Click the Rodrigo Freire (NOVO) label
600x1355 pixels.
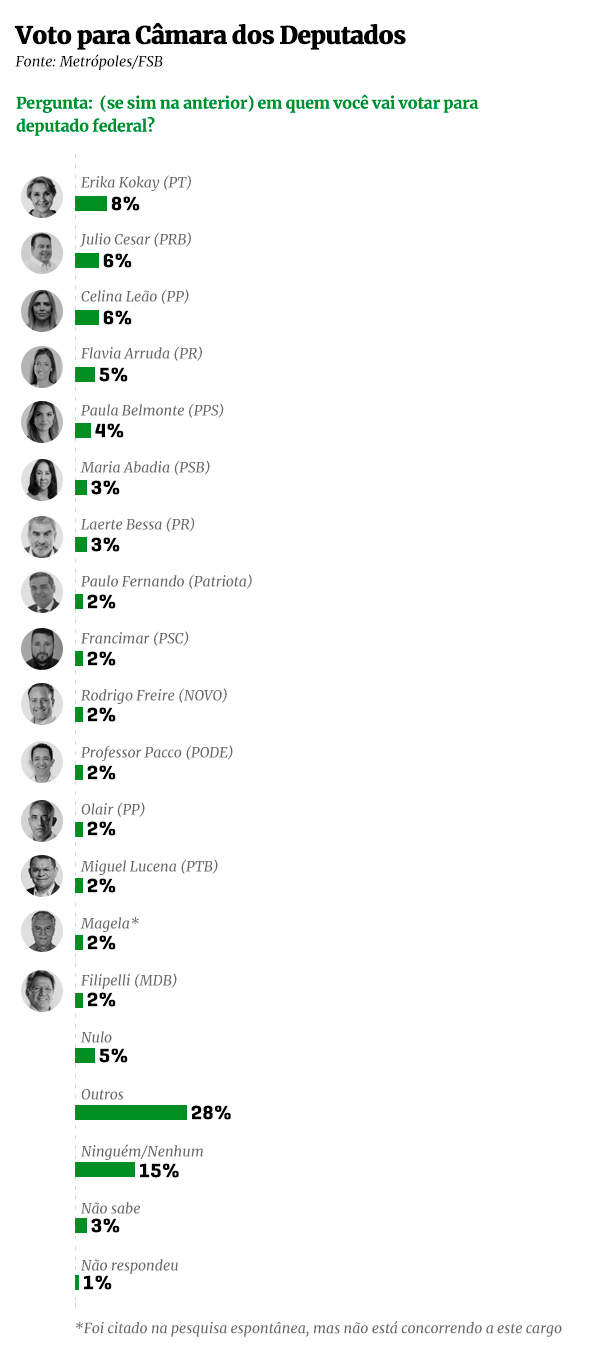[x=154, y=695]
